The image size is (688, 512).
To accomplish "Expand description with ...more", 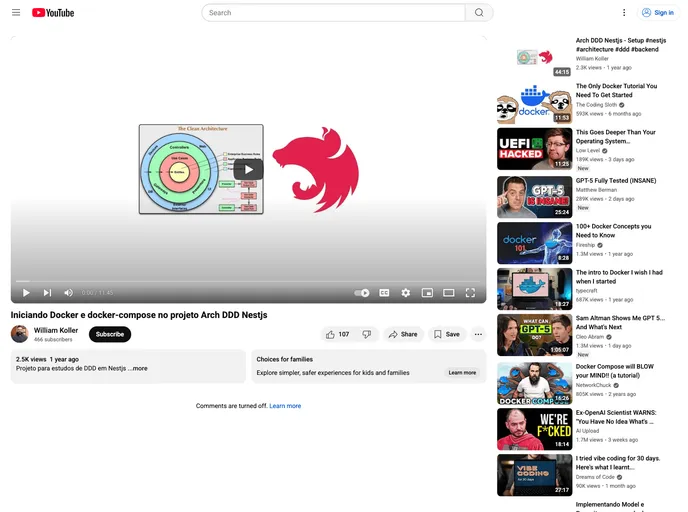I will [x=139, y=368].
